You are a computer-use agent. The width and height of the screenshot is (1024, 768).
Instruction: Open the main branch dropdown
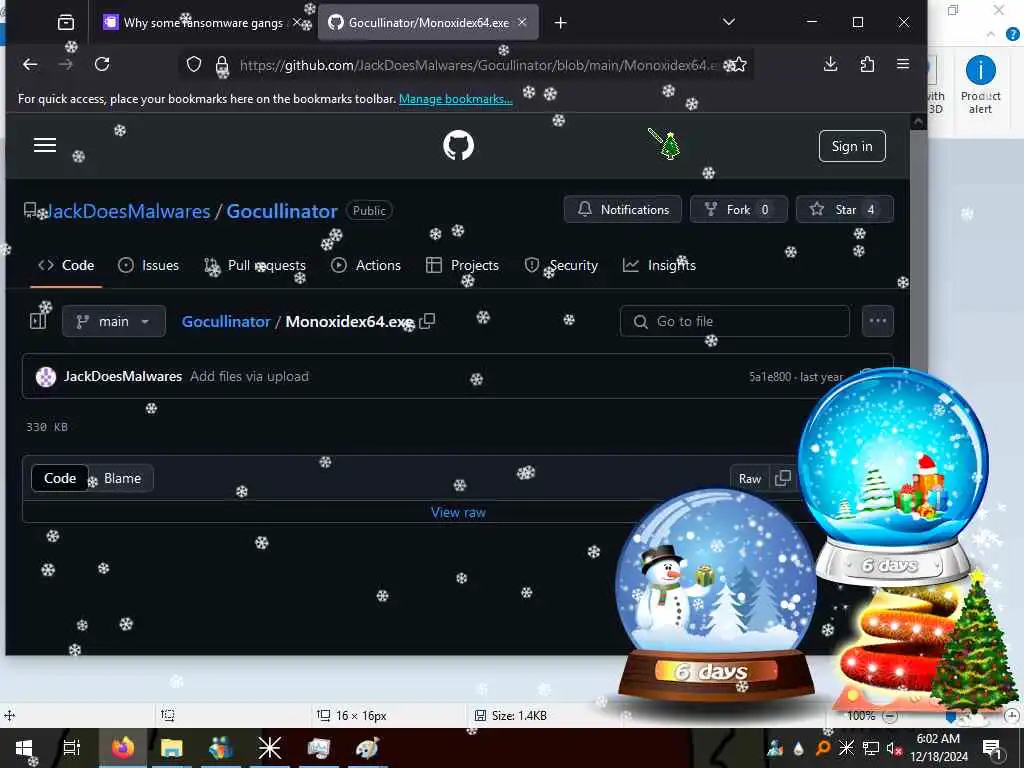[x=114, y=321]
